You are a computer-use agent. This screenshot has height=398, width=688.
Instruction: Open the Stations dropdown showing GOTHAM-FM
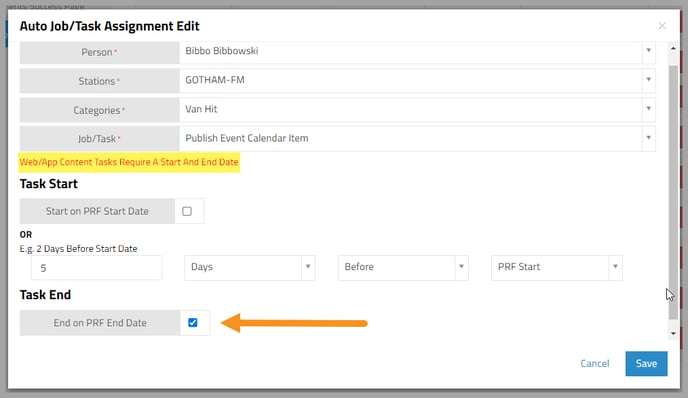pyautogui.click(x=417, y=80)
